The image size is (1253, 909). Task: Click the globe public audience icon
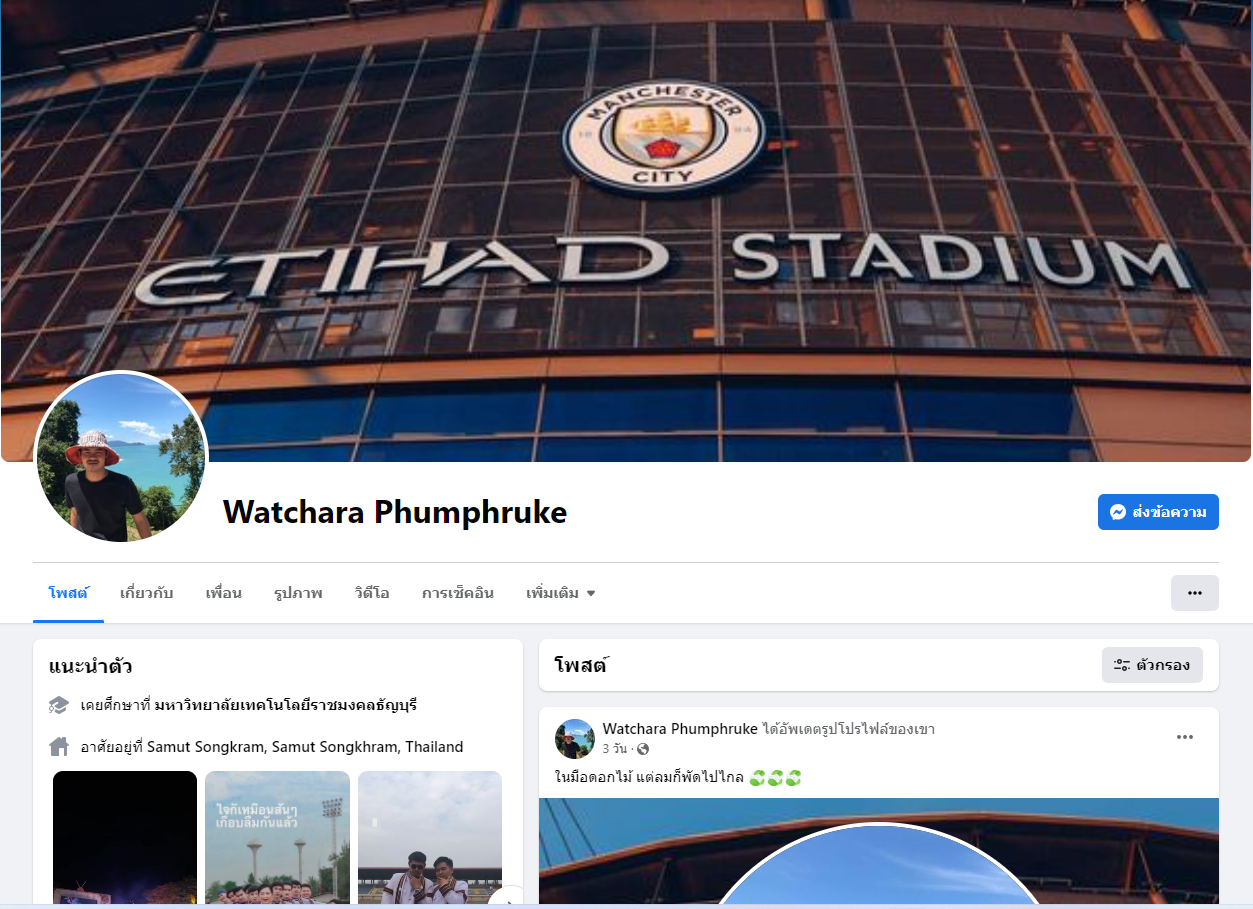coord(643,749)
